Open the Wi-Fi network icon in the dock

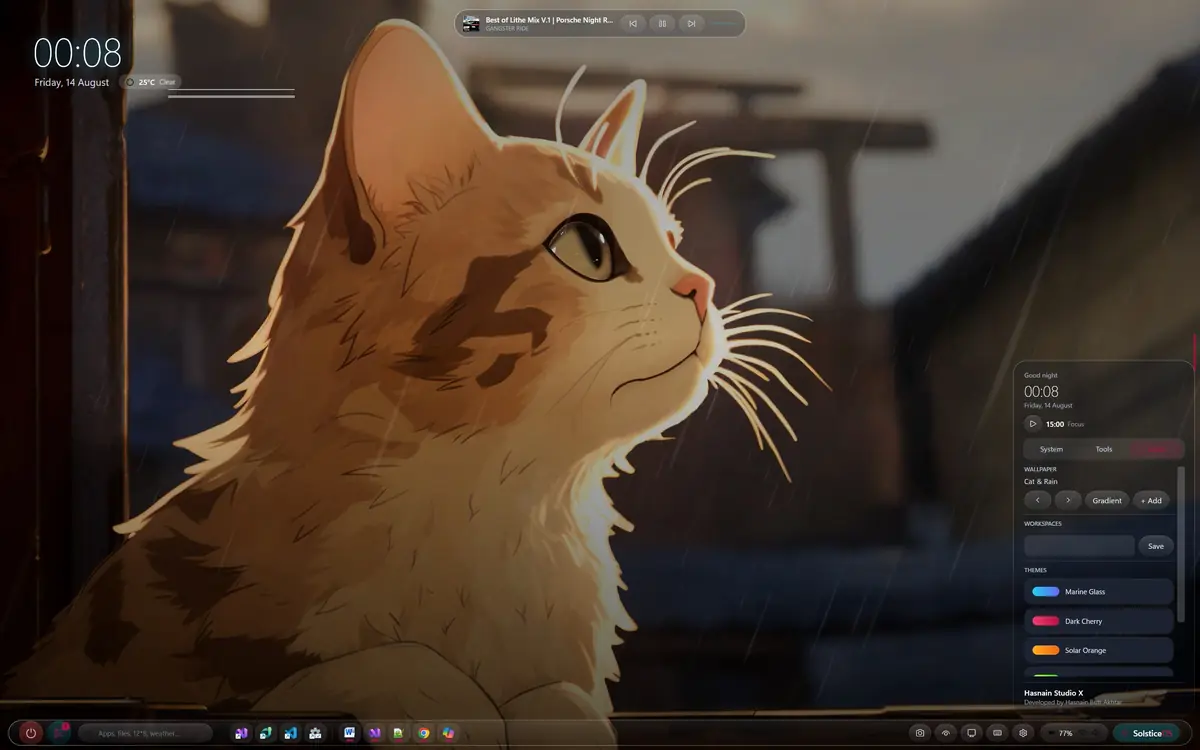[946, 733]
